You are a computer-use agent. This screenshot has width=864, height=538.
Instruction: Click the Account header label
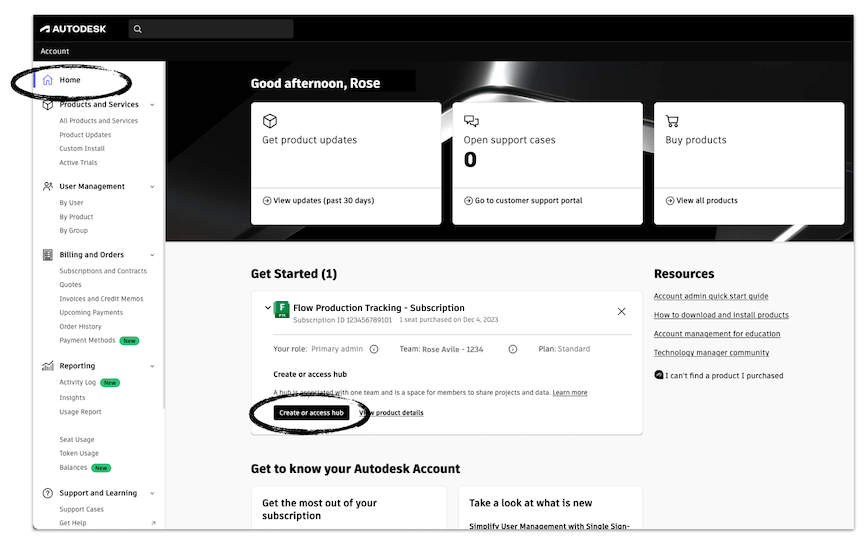55,51
